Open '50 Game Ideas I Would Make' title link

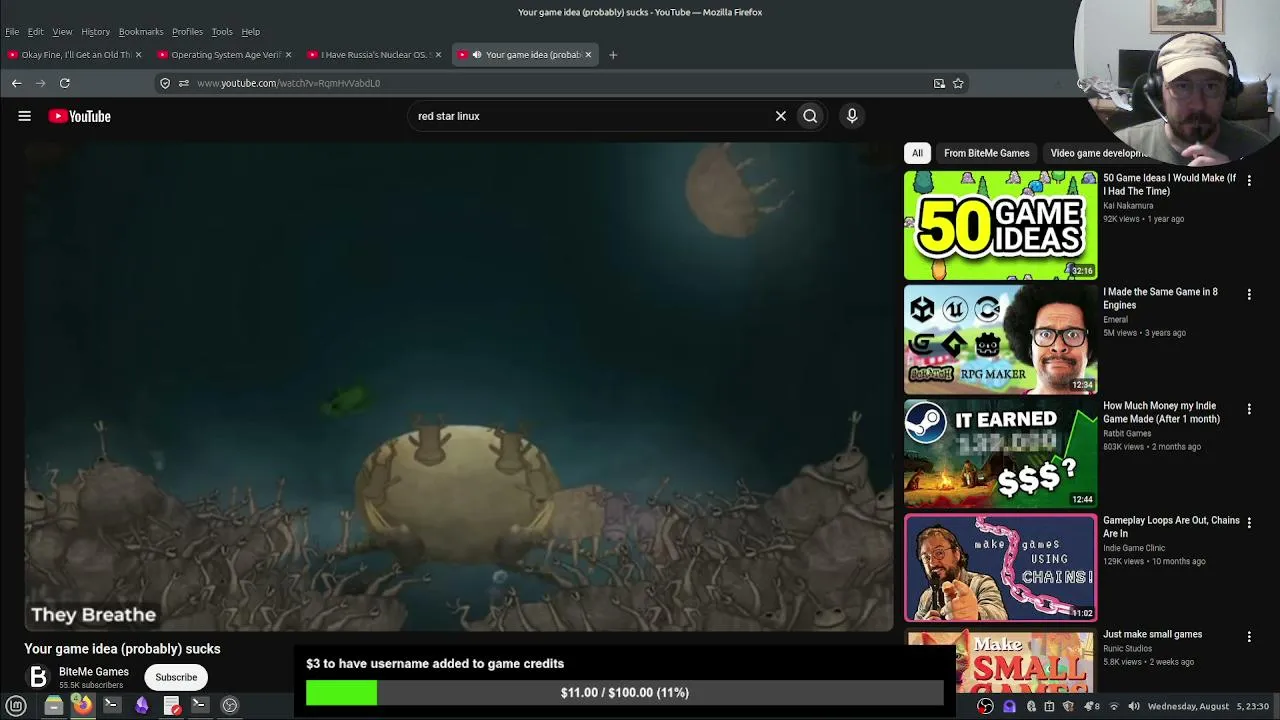(1169, 184)
